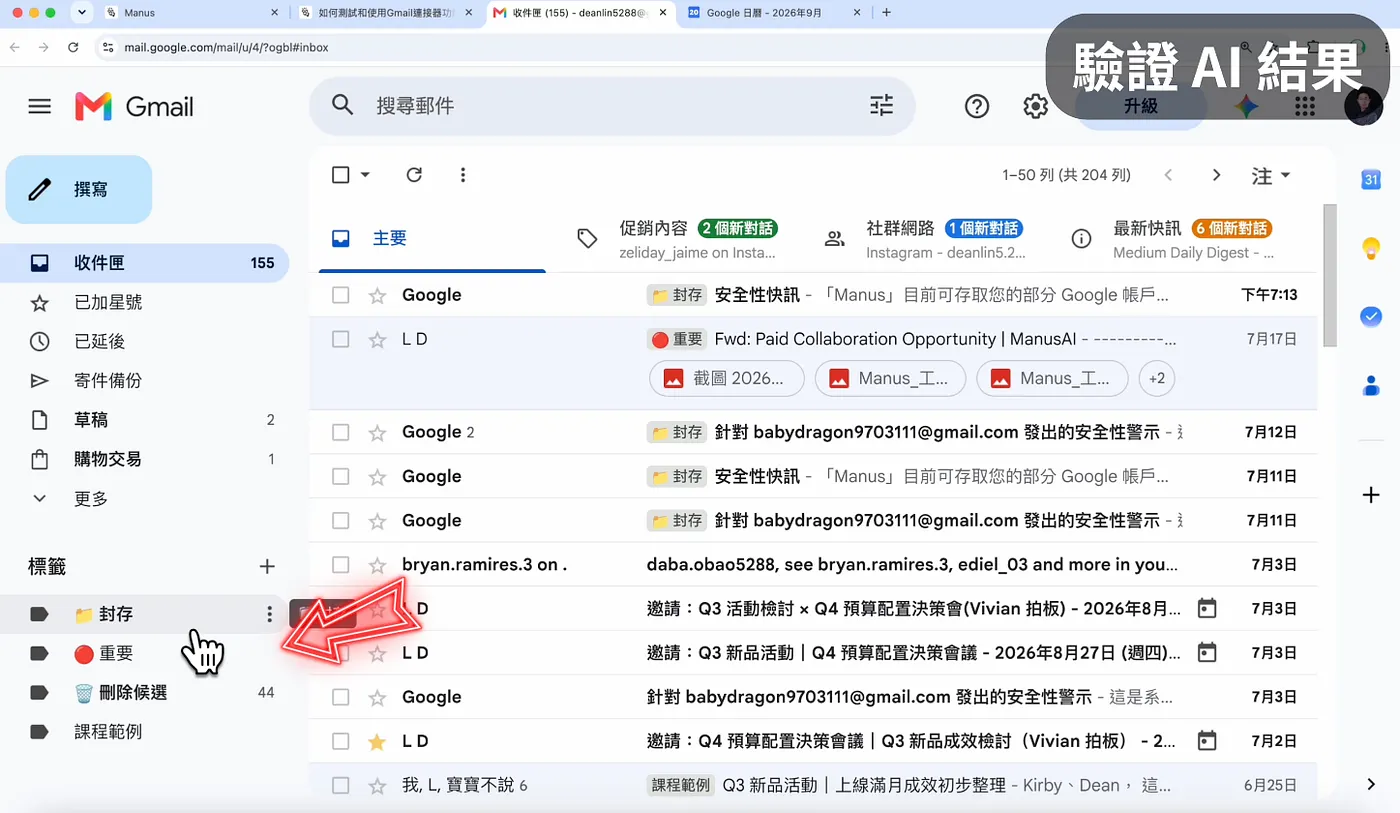The image size is (1400, 813).
Task: Open the select dropdown arrow beside the checkbox
Action: click(x=365, y=175)
